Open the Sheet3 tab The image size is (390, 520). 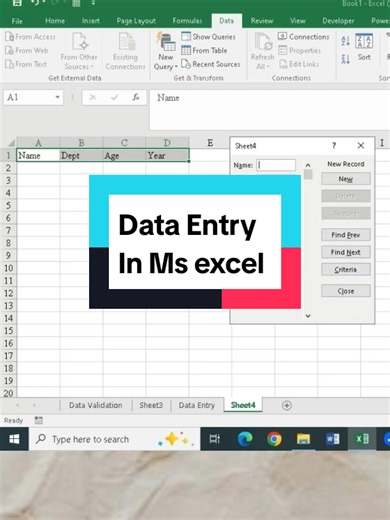(x=151, y=405)
